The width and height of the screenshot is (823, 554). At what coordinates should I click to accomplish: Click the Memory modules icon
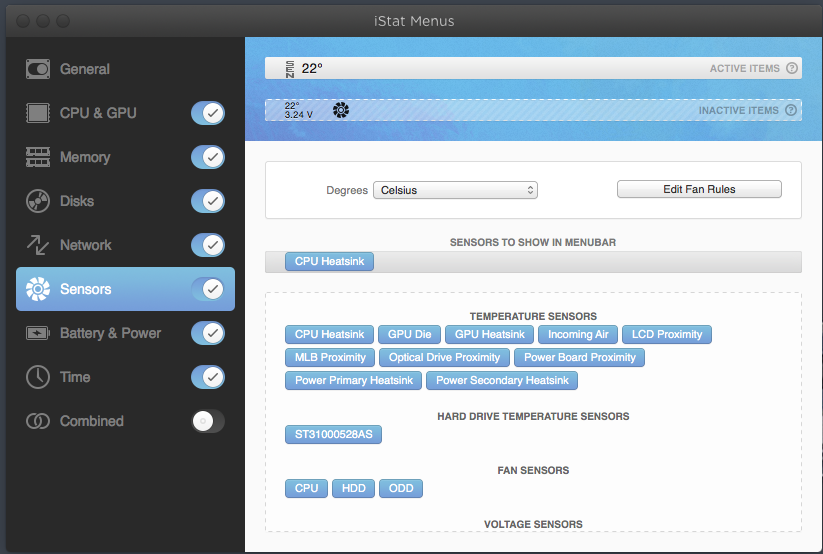pos(38,157)
